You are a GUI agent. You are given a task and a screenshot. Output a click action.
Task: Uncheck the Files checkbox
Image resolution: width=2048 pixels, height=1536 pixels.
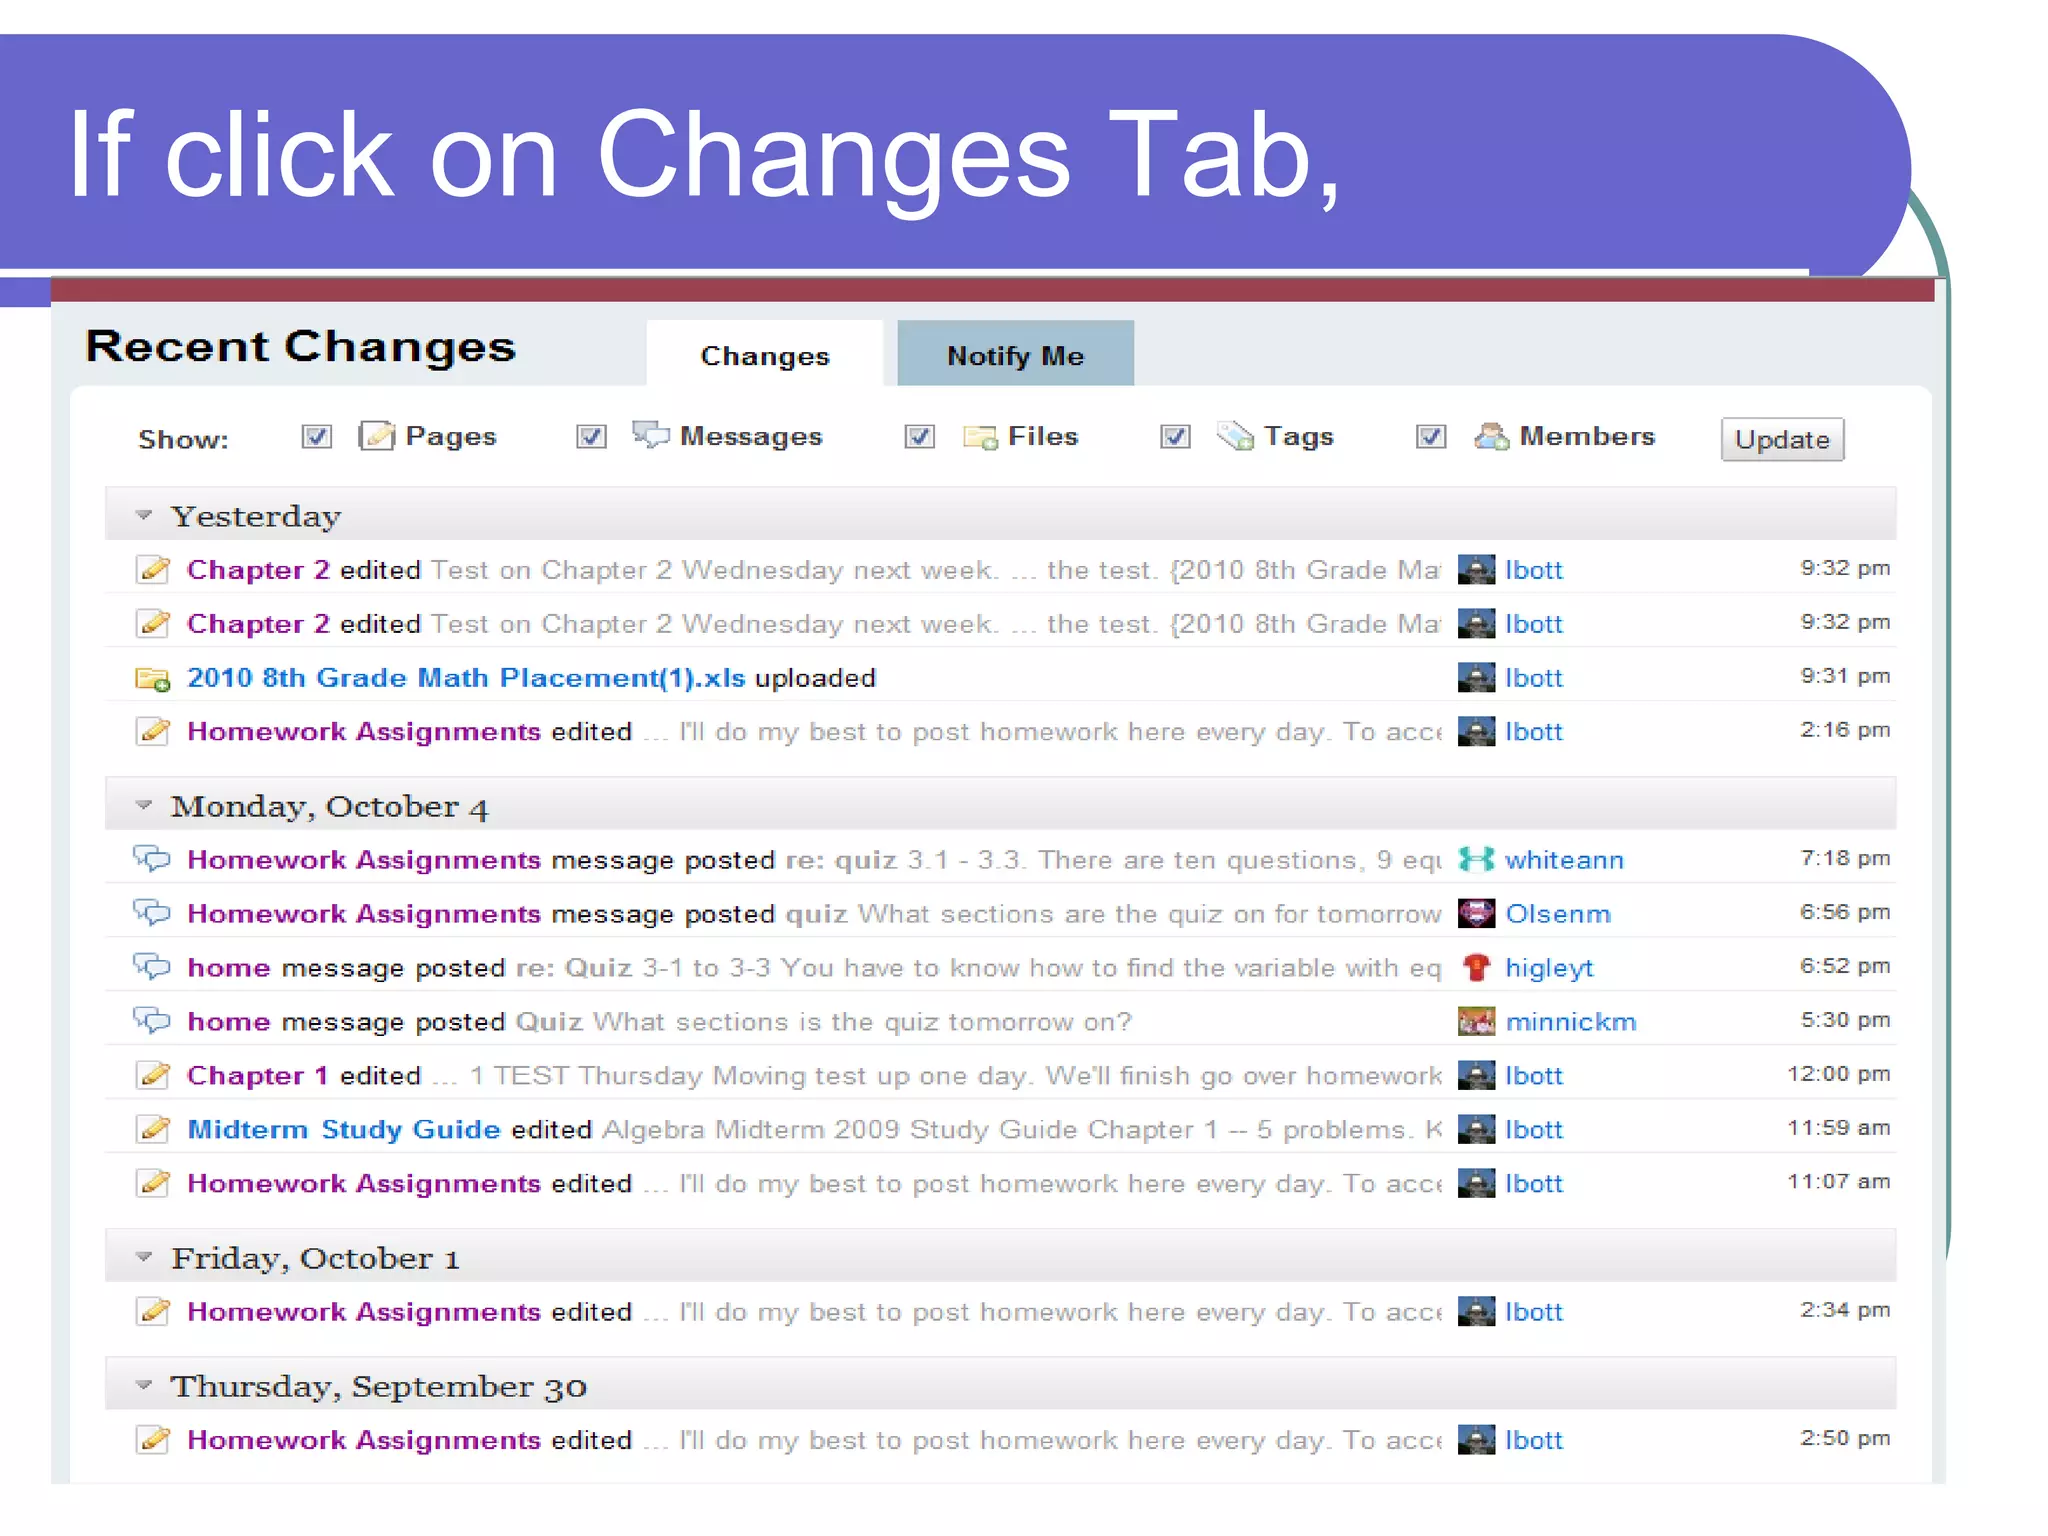919,437
